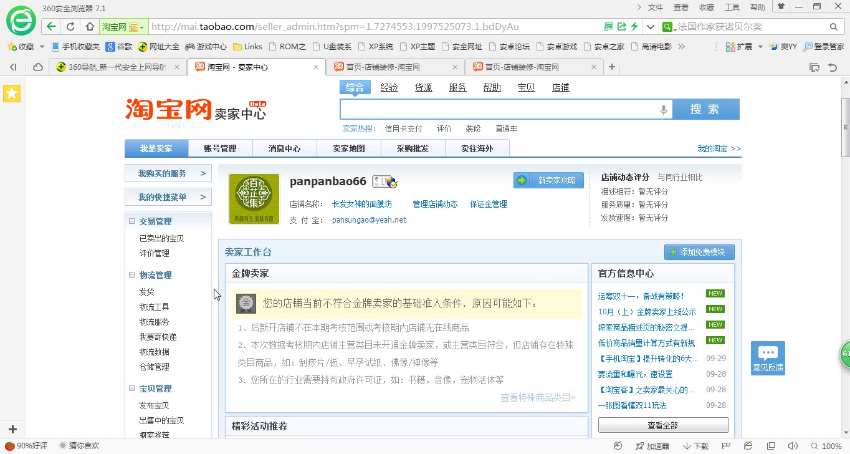This screenshot has height=454, width=850.
Task: Click the 加速器 accelerator icon in status bar
Action: click(653, 446)
